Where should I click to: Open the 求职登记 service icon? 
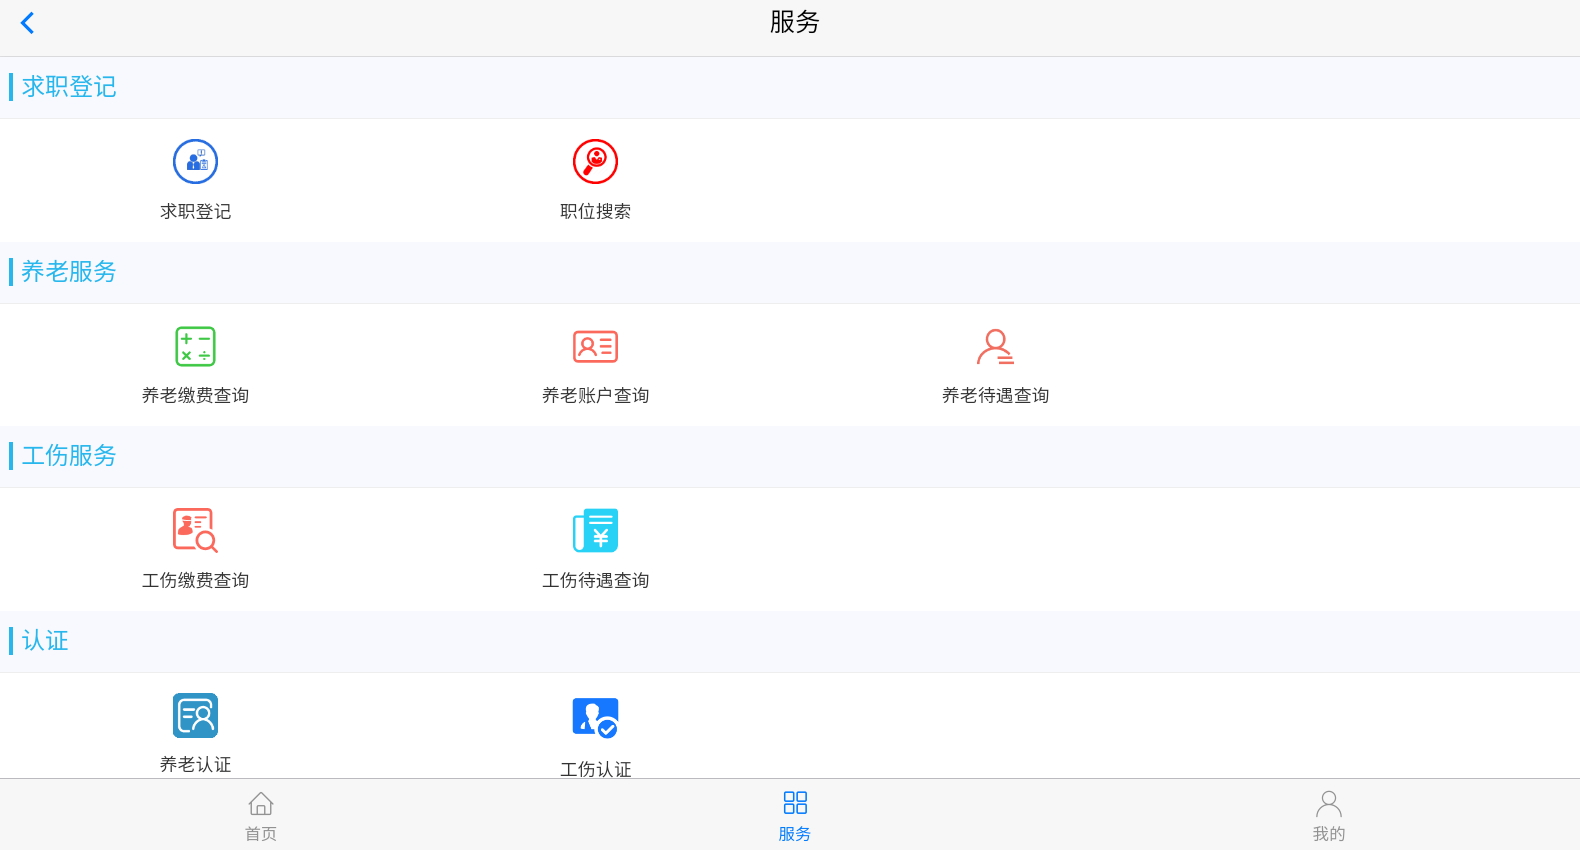pyautogui.click(x=195, y=161)
